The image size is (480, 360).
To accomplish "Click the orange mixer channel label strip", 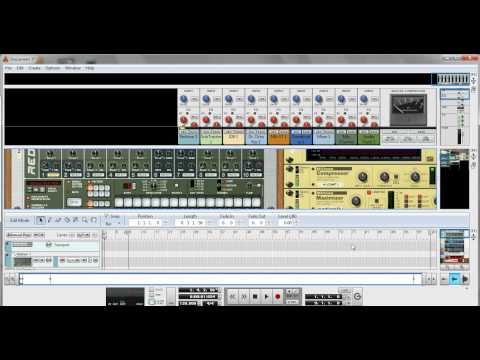I will tap(279, 137).
